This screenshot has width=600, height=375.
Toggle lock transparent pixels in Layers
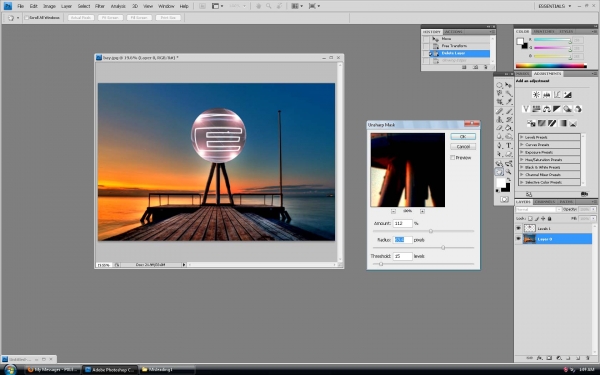[530, 218]
